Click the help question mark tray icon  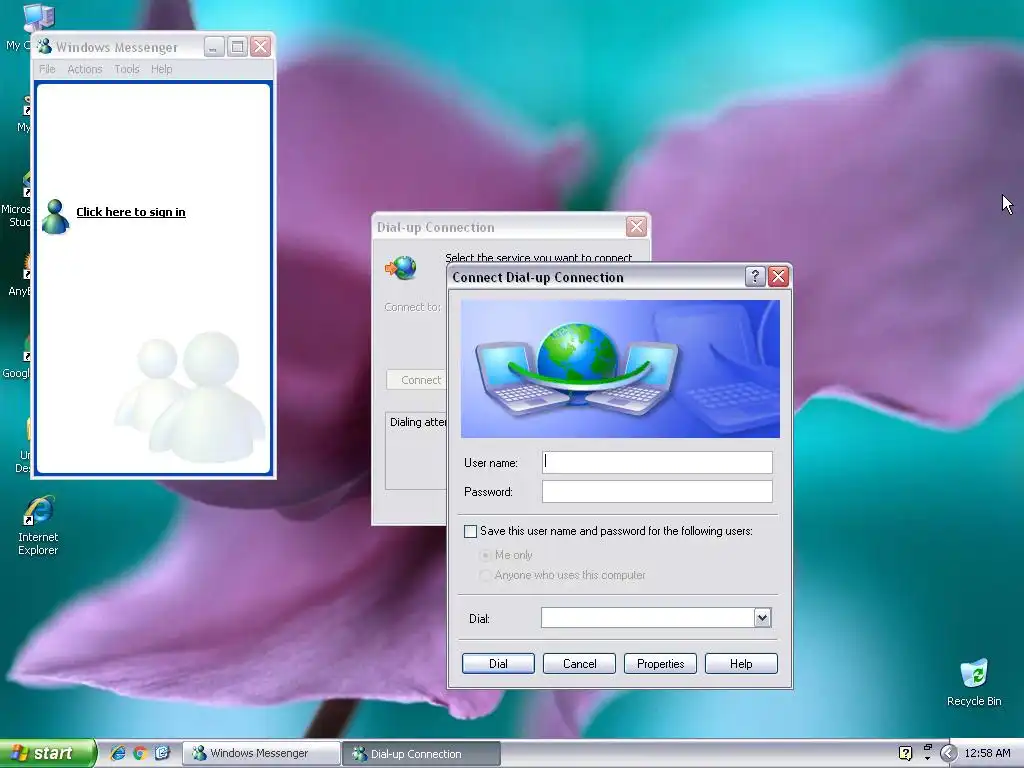tap(905, 753)
